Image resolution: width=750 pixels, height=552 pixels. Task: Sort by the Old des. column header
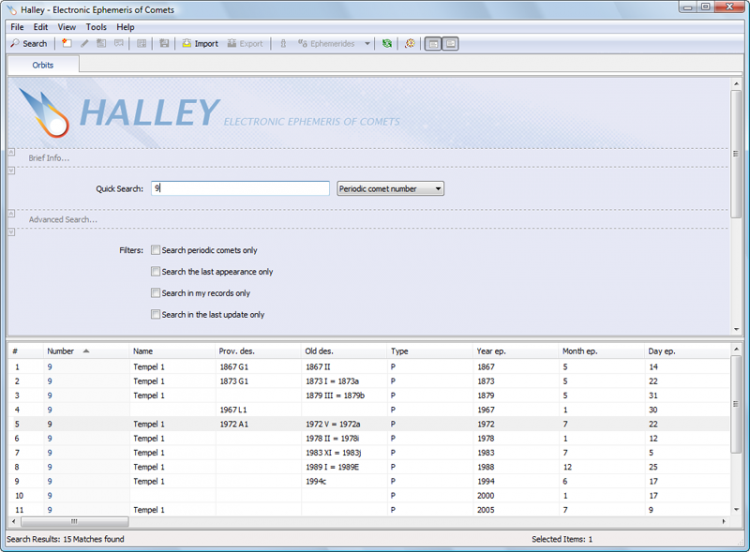click(344, 351)
